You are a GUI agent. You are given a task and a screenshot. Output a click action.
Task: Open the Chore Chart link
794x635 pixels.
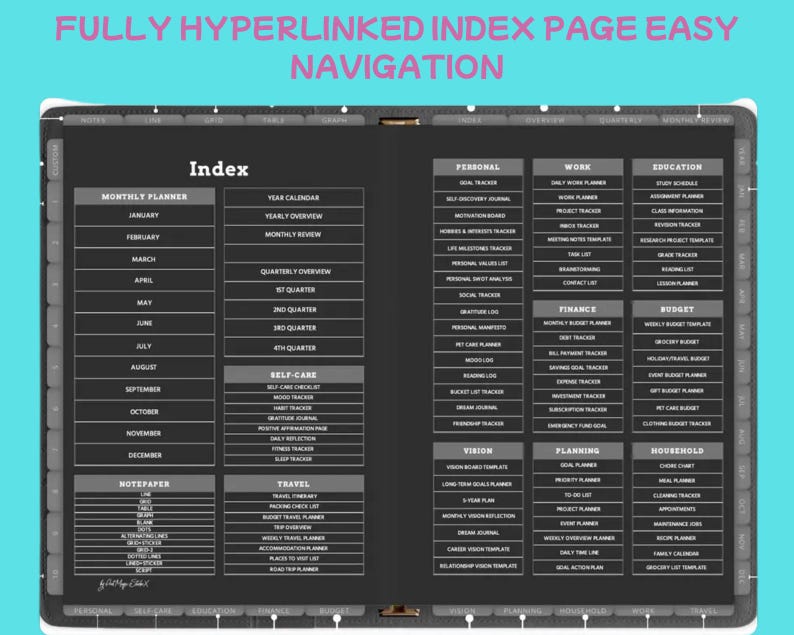click(677, 466)
